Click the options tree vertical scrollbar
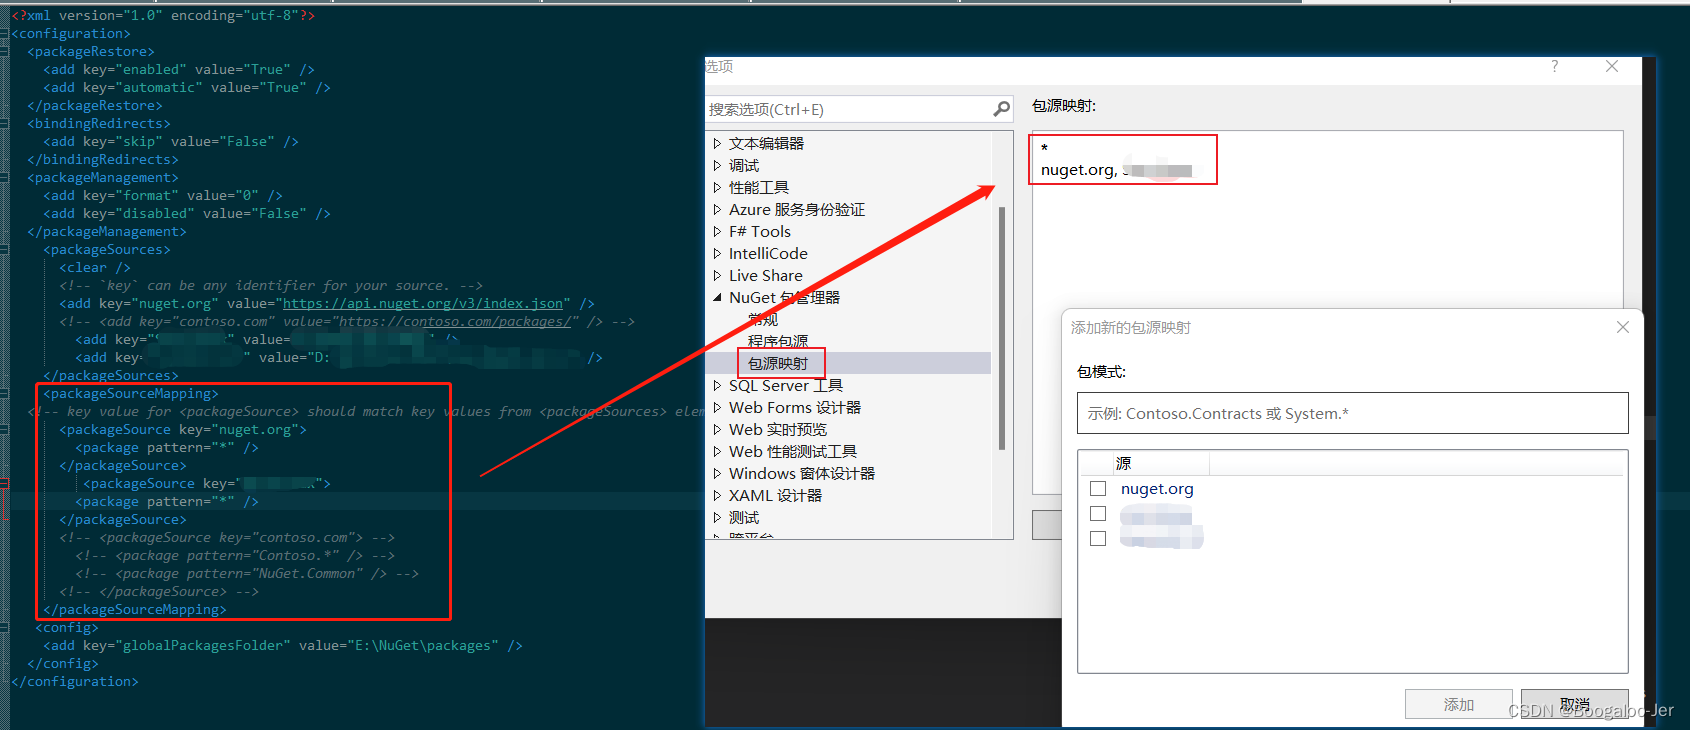The image size is (1690, 730). coord(1002,329)
